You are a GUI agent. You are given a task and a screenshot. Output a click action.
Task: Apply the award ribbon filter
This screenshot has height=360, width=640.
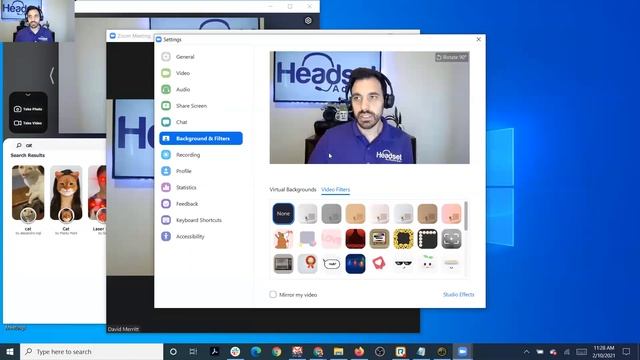[307, 264]
